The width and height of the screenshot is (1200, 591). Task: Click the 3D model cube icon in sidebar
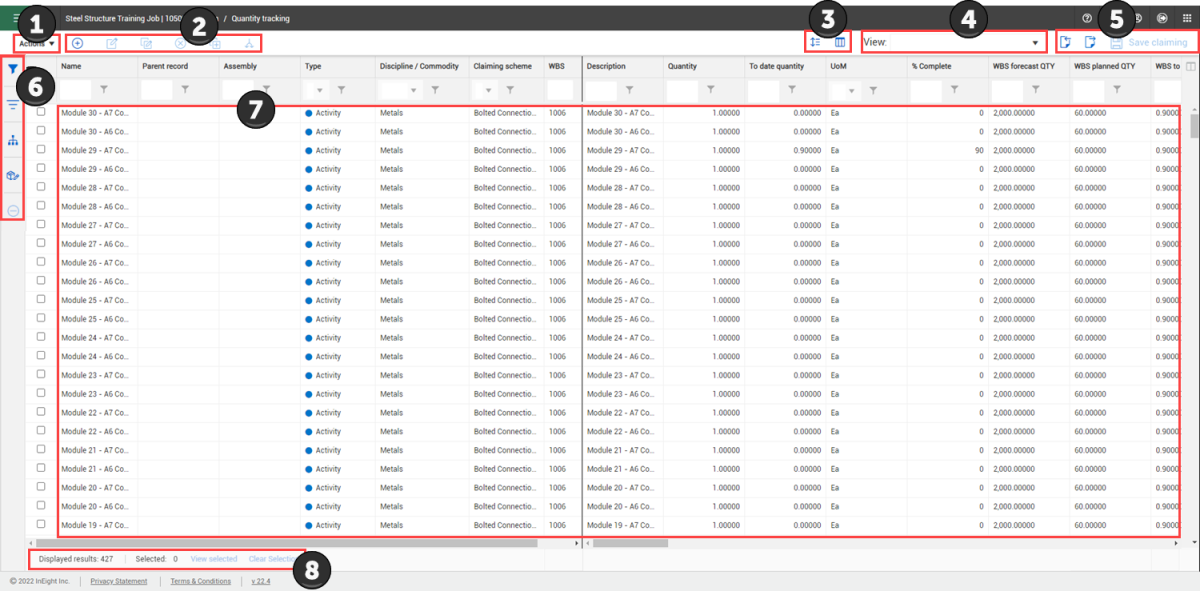[13, 175]
